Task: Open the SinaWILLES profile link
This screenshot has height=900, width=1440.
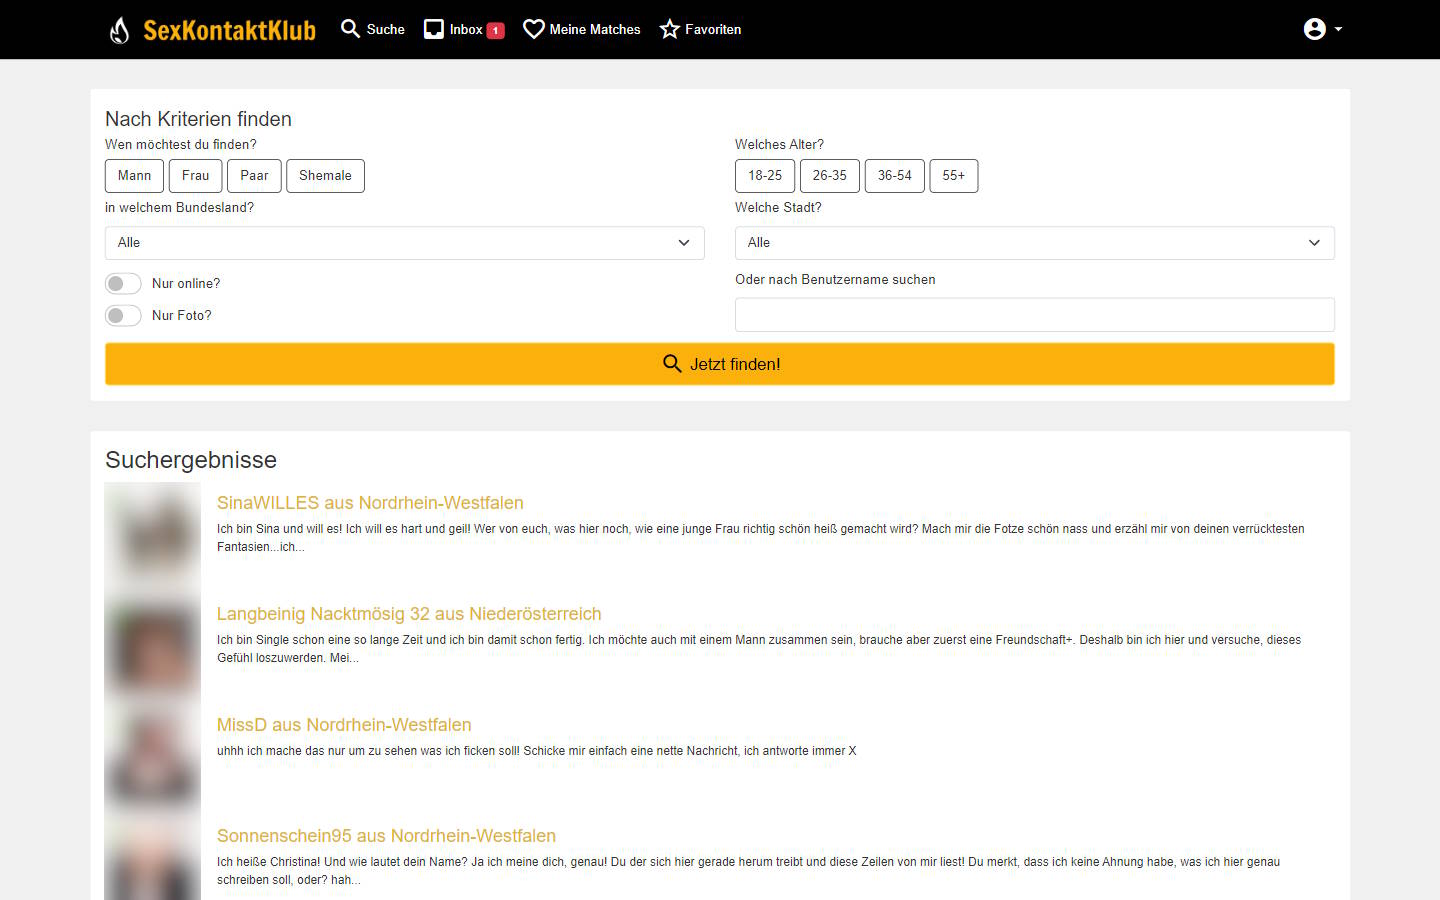Action: [x=370, y=503]
